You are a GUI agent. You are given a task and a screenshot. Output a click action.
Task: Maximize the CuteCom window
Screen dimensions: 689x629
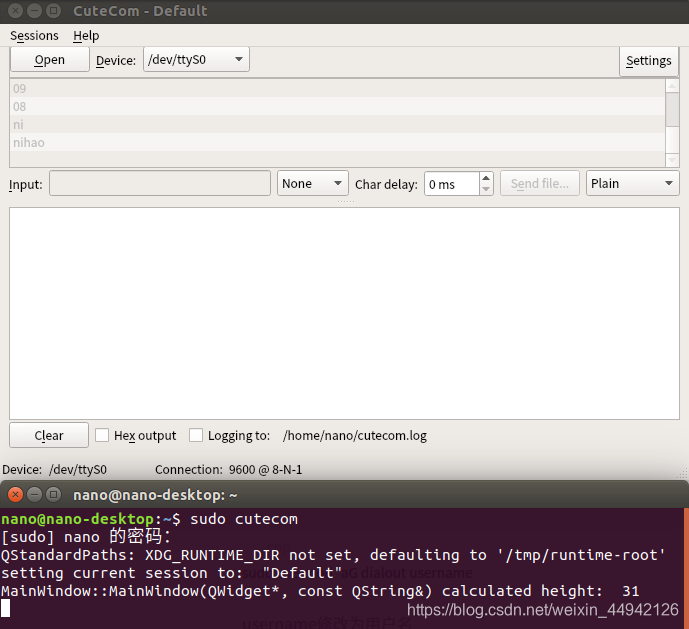pyautogui.click(x=54, y=10)
